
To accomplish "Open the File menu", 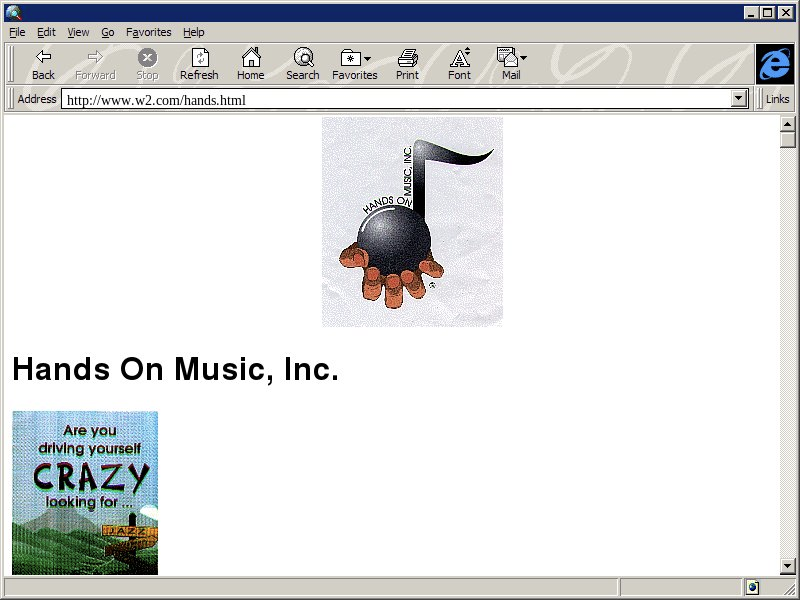I will pyautogui.click(x=17, y=32).
